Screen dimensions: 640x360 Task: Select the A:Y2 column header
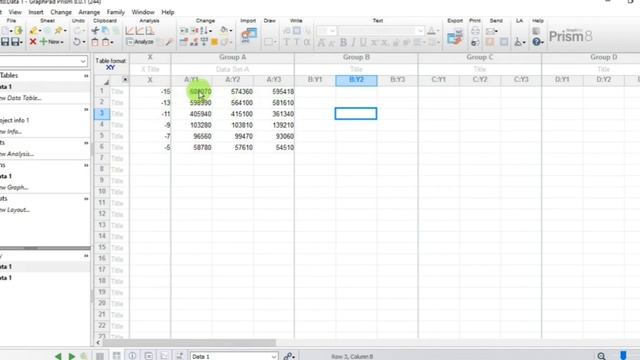[233, 80]
